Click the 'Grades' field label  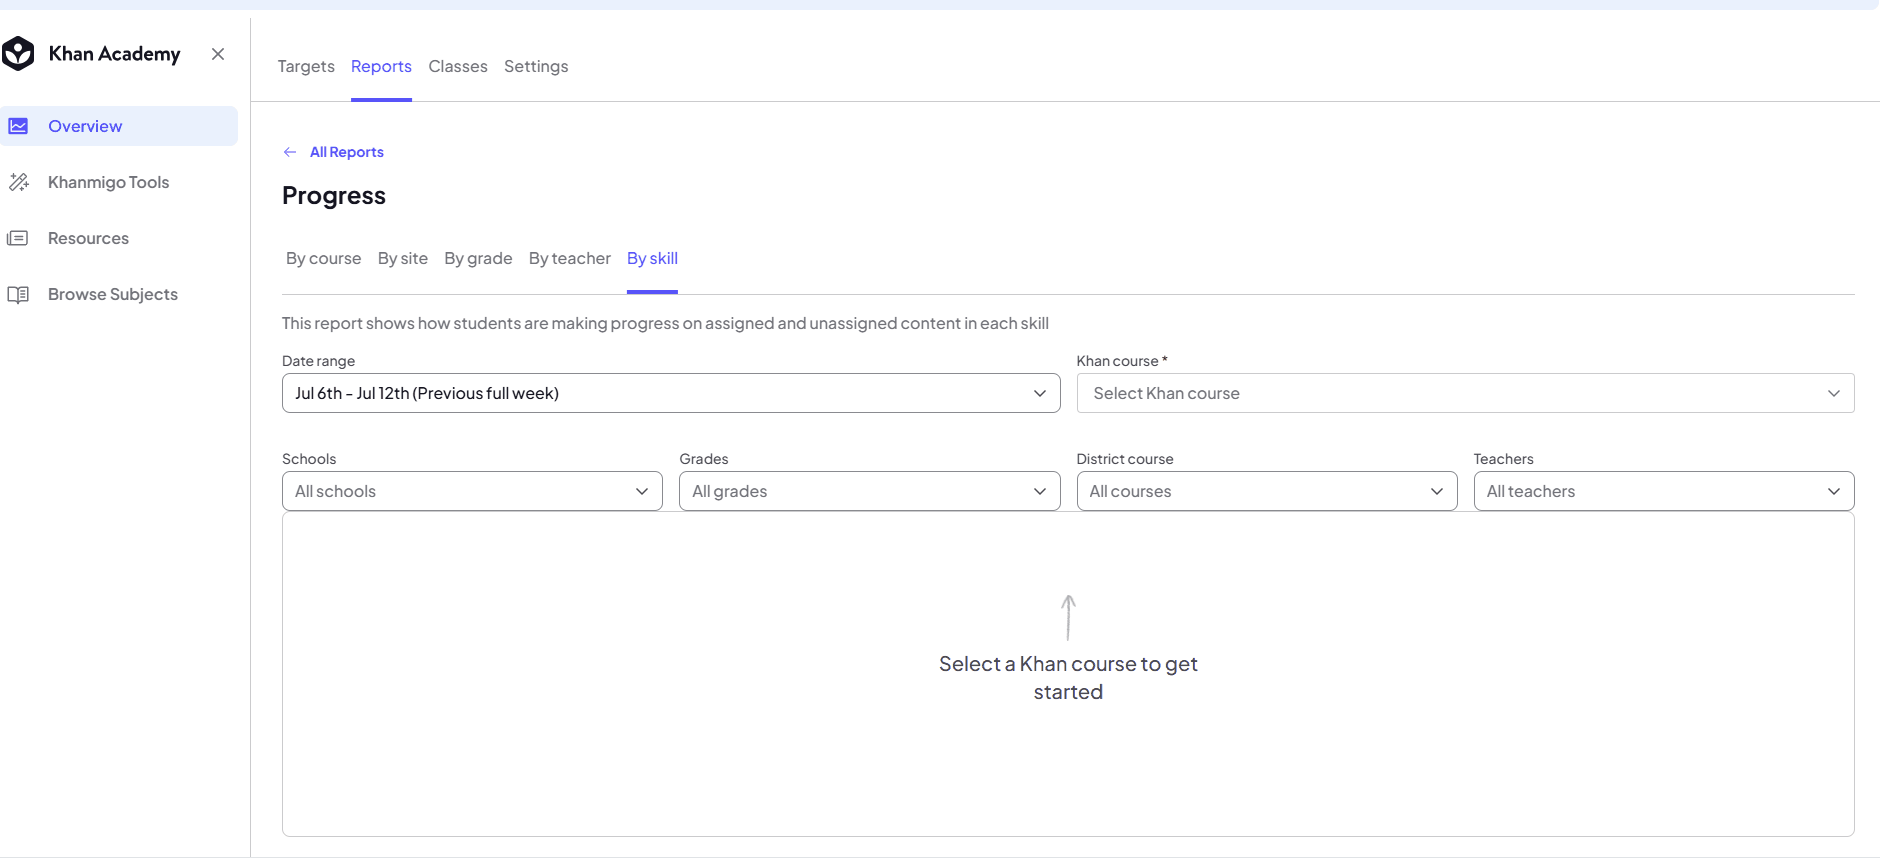tap(704, 459)
